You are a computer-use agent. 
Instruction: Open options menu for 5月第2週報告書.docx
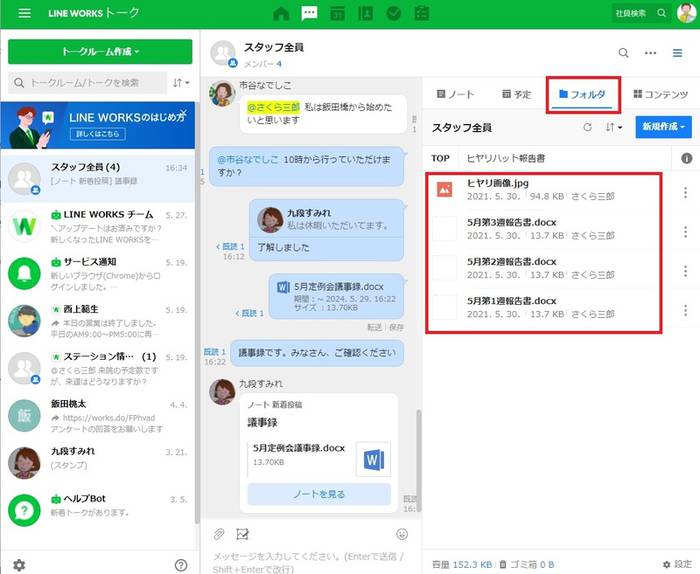[x=685, y=271]
